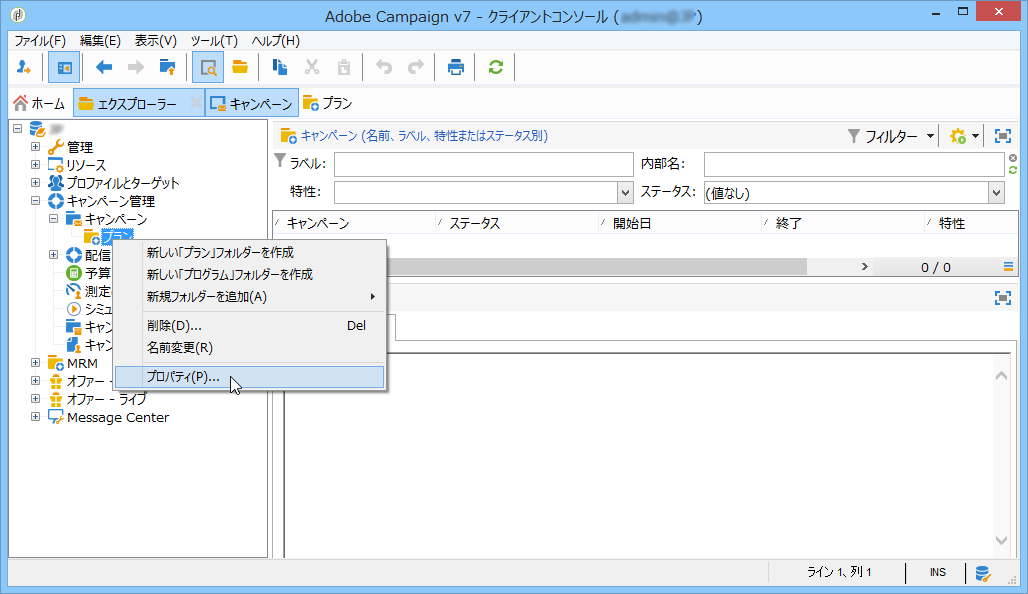
Task: Switch to the ホーム tab
Action: (x=39, y=103)
